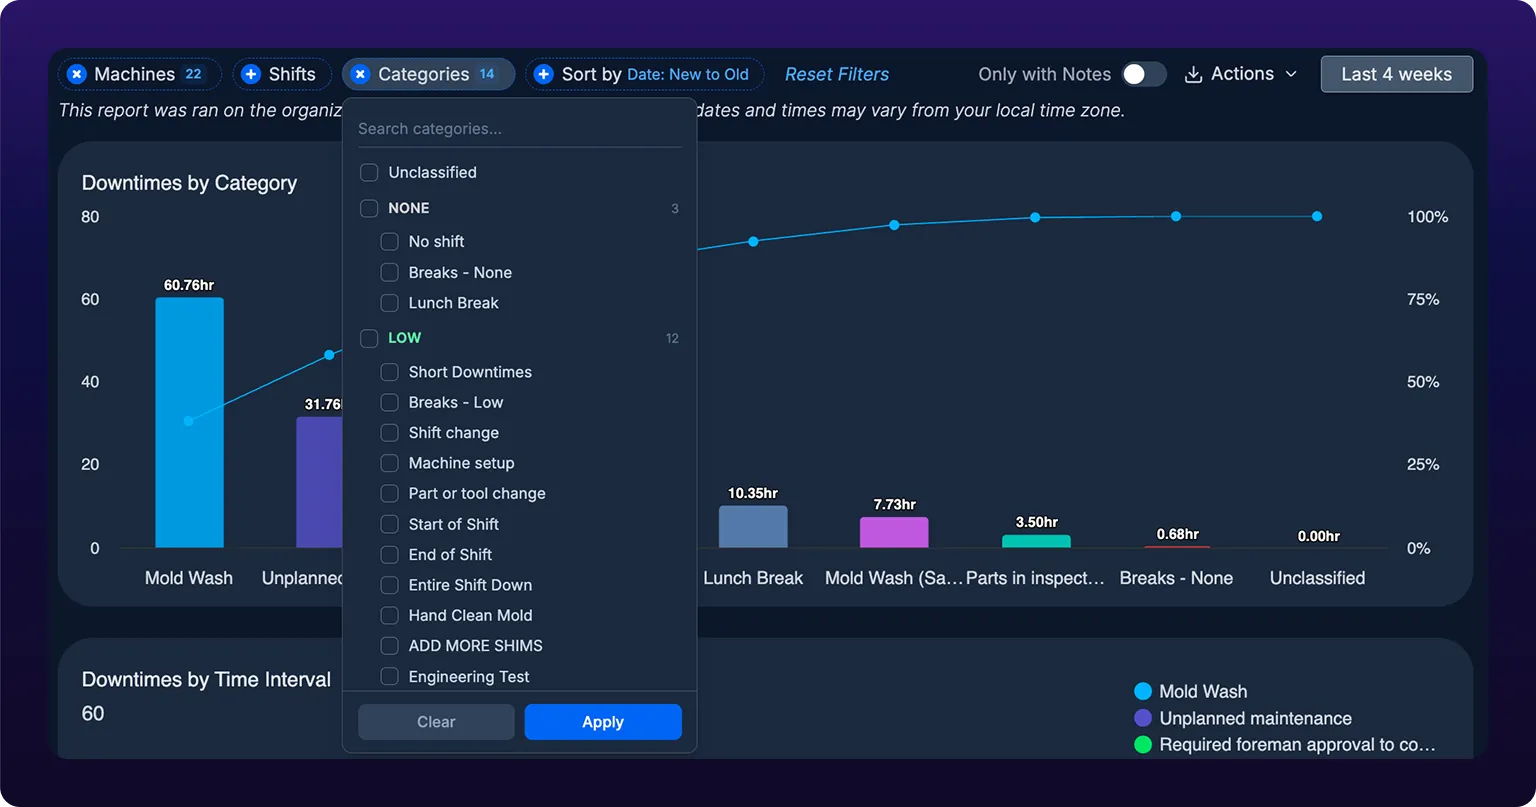Click the Apply button
Screen dimensions: 1536x807
(603, 722)
